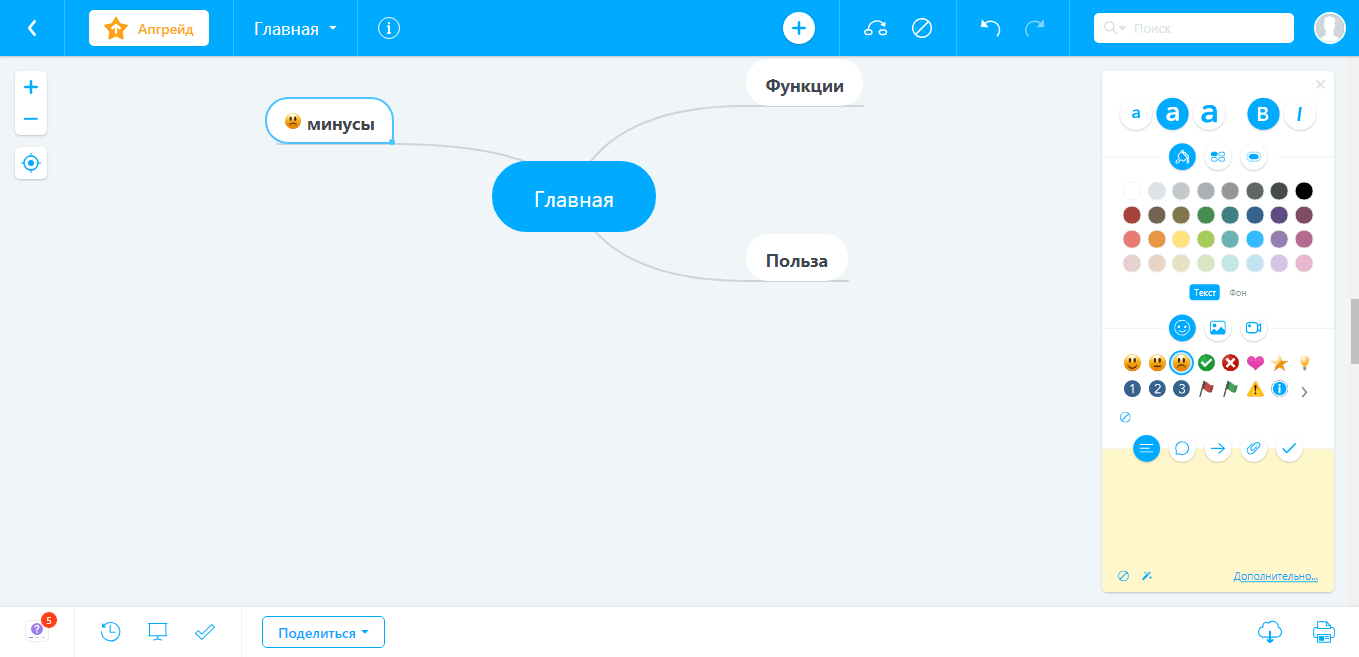Open the Дополнительно link
The height and width of the screenshot is (657, 1359).
(x=1275, y=576)
